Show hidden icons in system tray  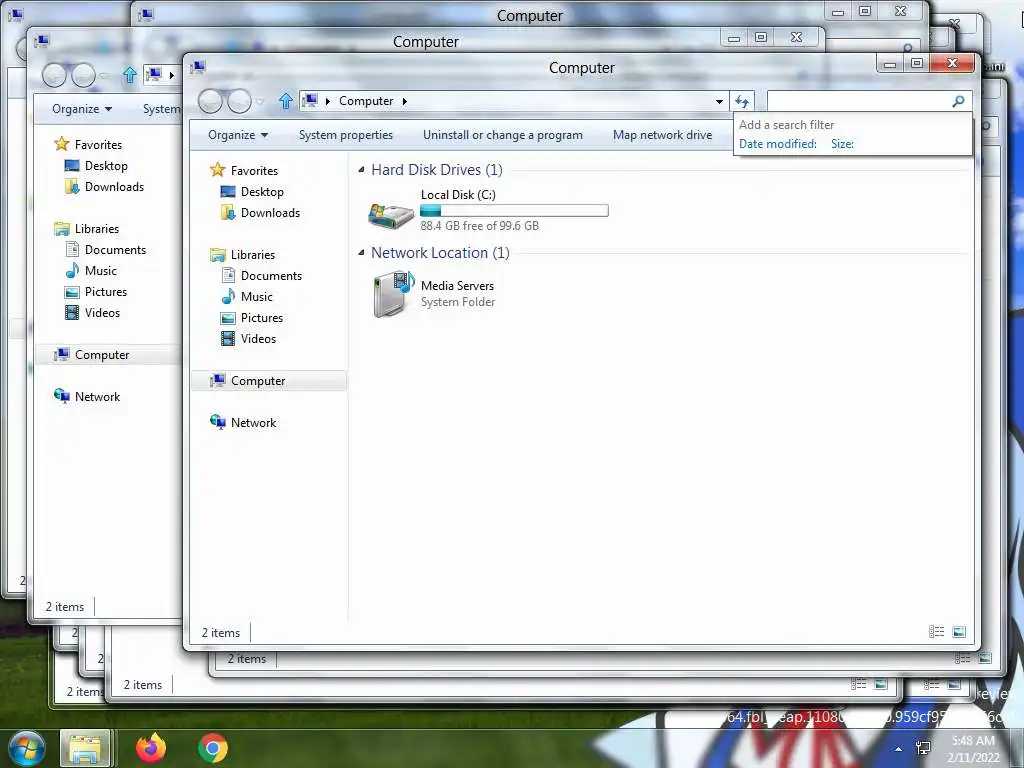(899, 749)
